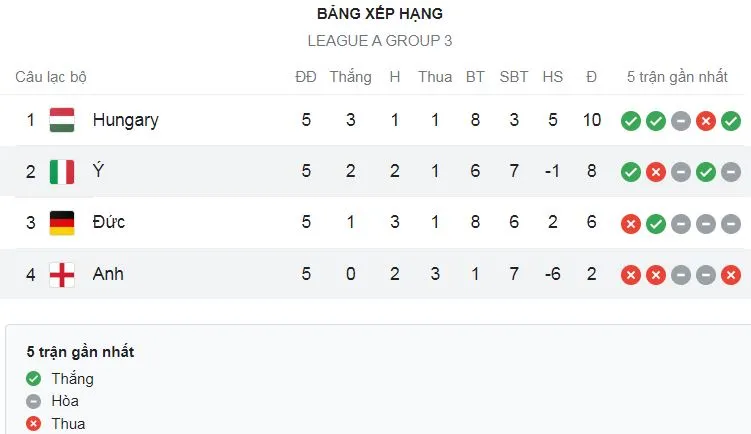
Task: Click the England flag icon
Action: pyautogui.click(x=62, y=274)
